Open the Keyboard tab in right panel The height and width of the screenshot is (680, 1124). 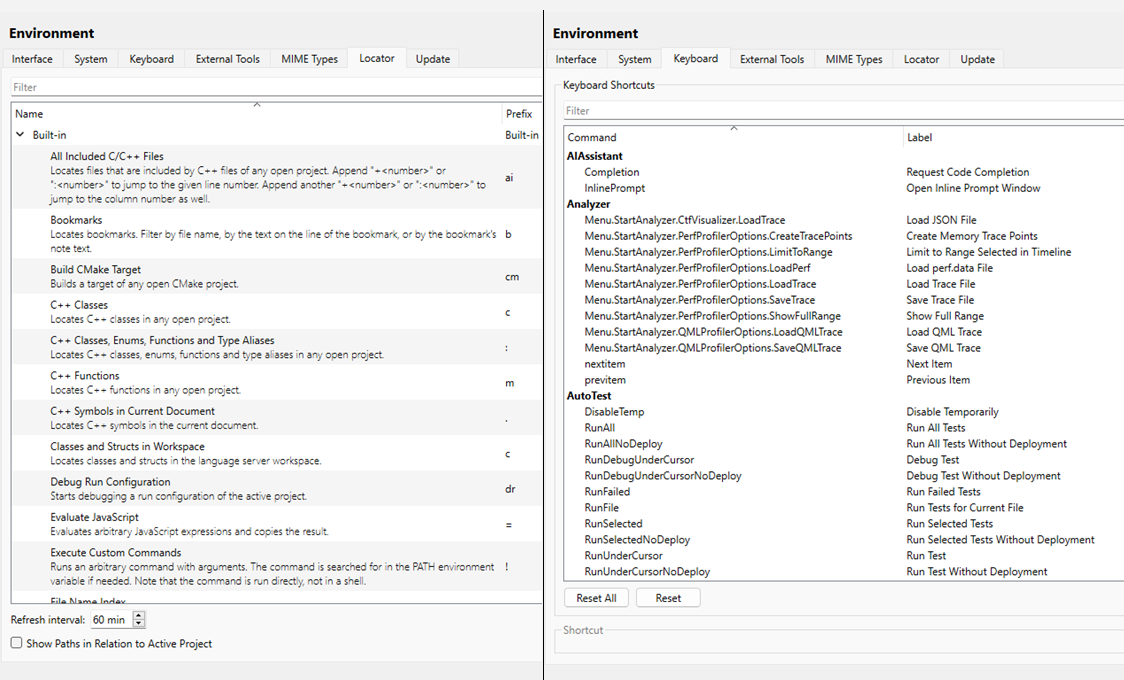[695, 59]
